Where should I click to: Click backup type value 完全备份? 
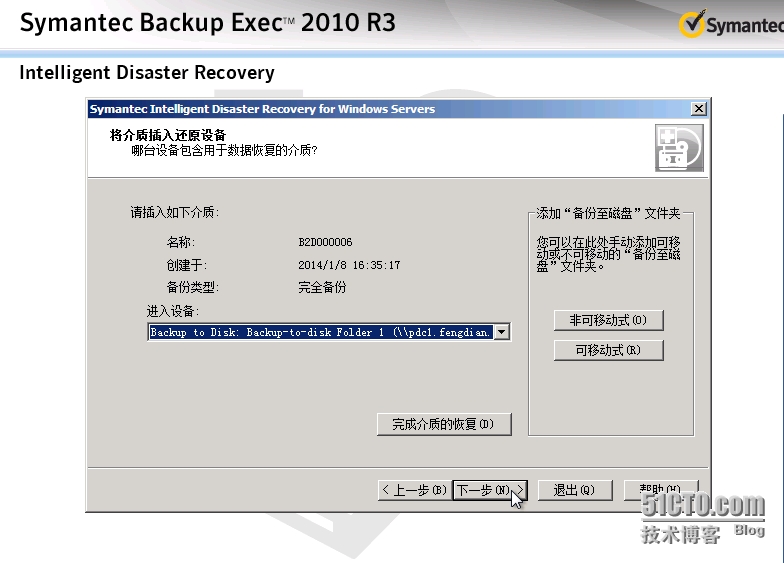[x=322, y=287]
